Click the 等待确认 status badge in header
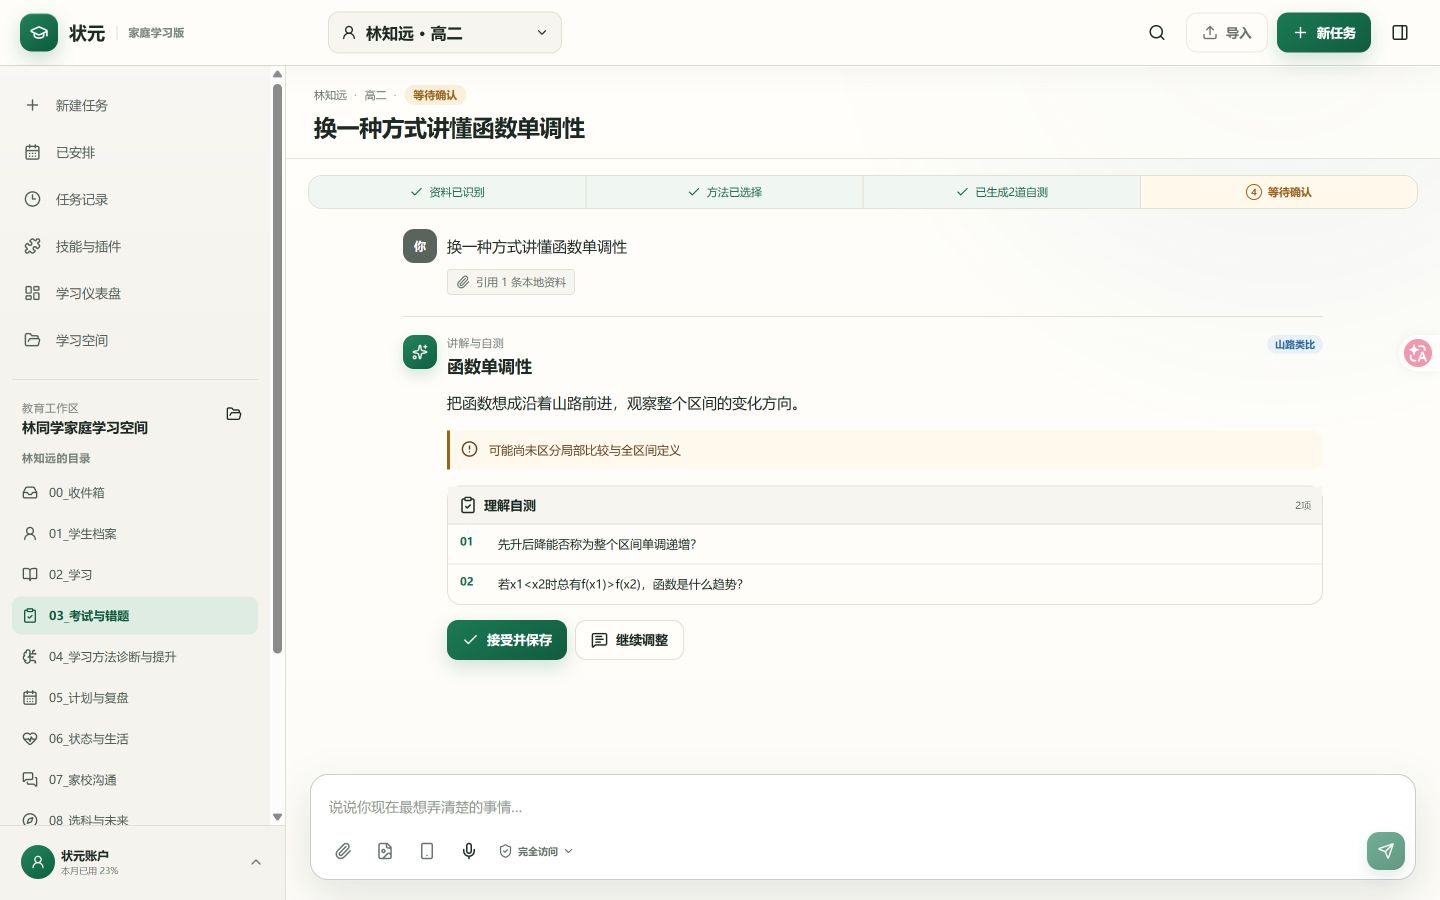Screen dimensions: 1440x900 [435, 95]
